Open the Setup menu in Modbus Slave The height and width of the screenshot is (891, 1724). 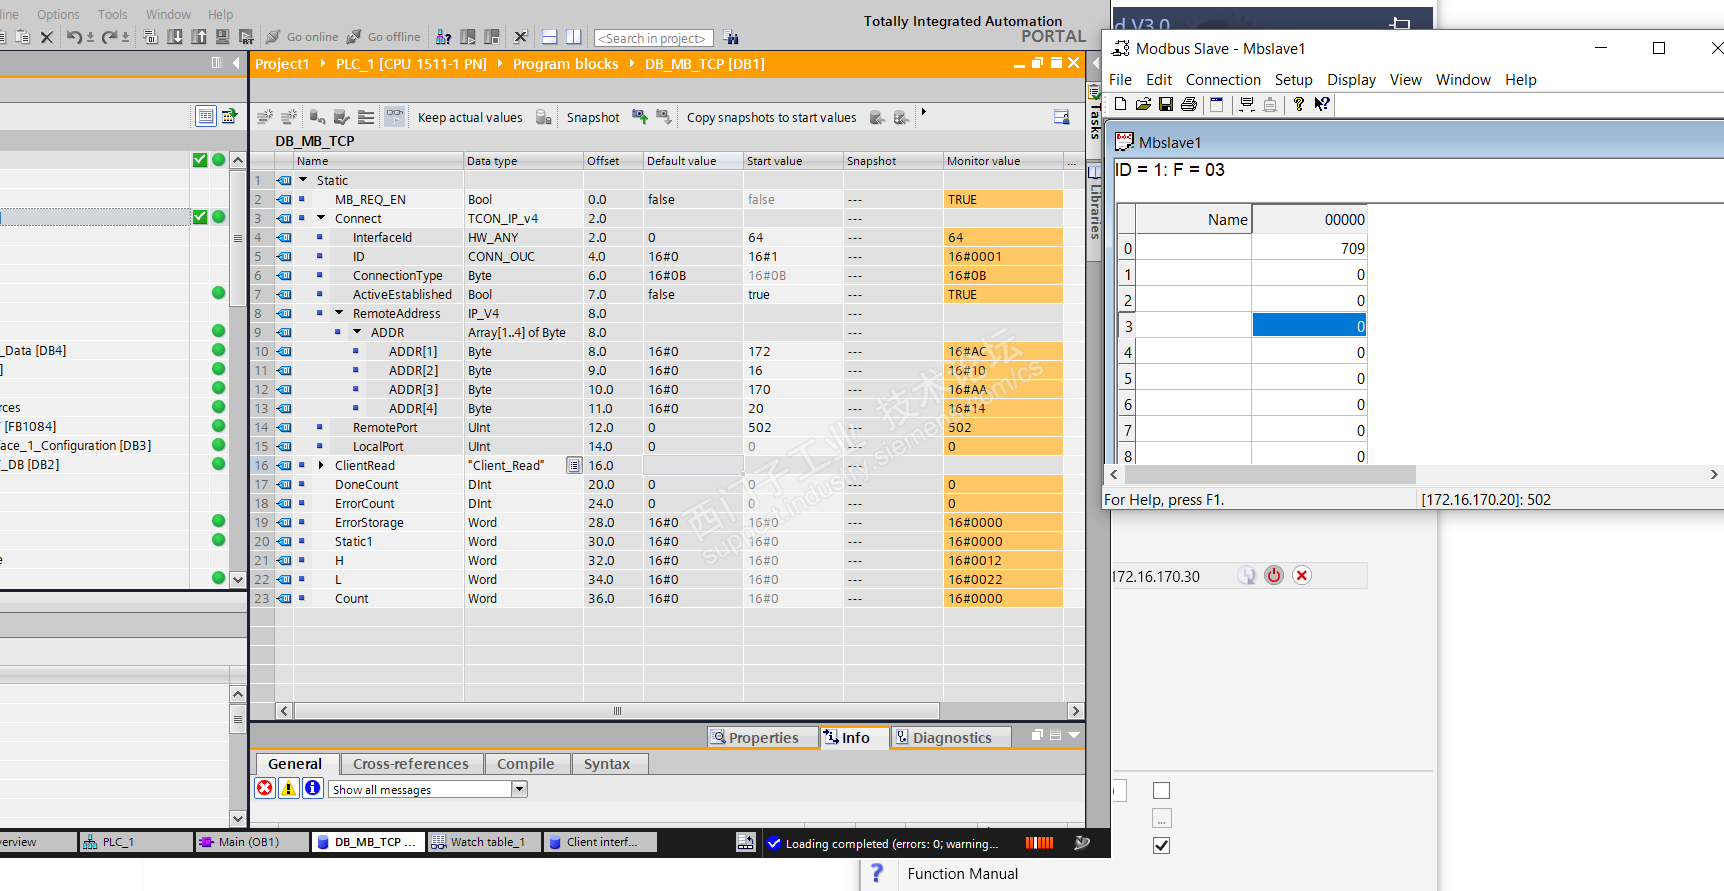tap(1293, 80)
